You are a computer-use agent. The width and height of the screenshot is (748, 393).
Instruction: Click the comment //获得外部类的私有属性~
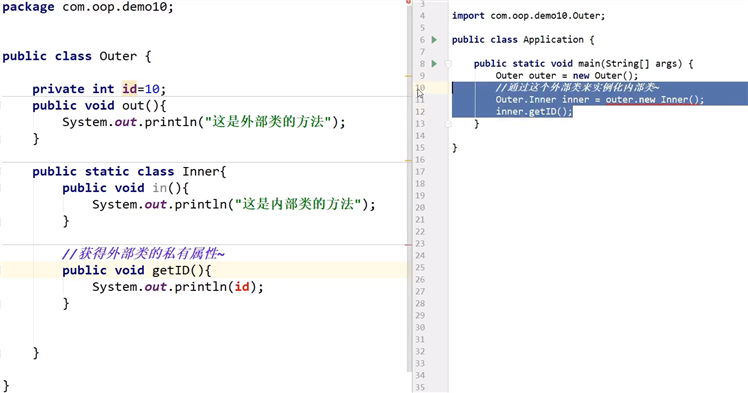[x=143, y=253]
